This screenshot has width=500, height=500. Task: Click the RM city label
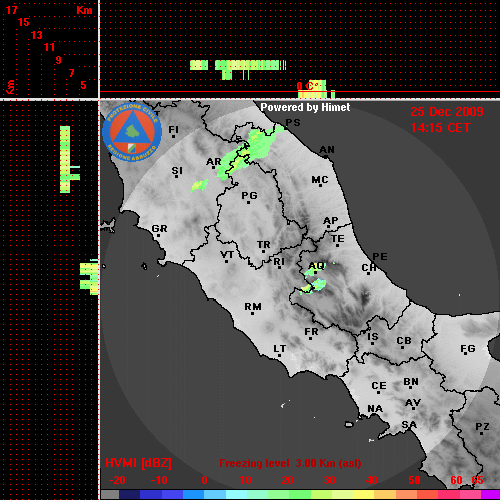[x=253, y=307]
